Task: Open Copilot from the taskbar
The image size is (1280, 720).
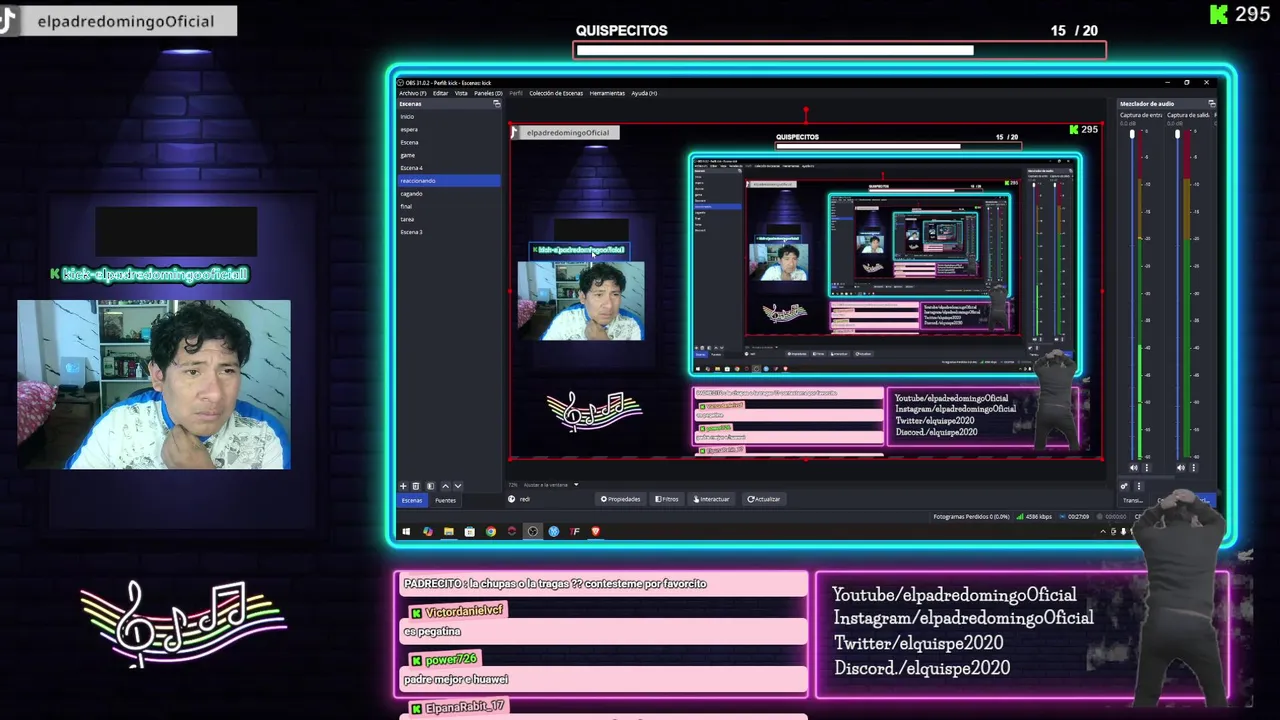Action: coord(428,532)
